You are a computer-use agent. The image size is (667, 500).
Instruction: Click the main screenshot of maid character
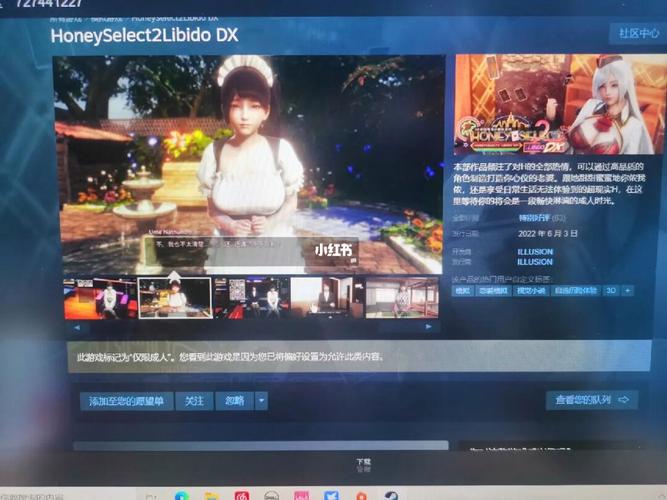point(249,165)
